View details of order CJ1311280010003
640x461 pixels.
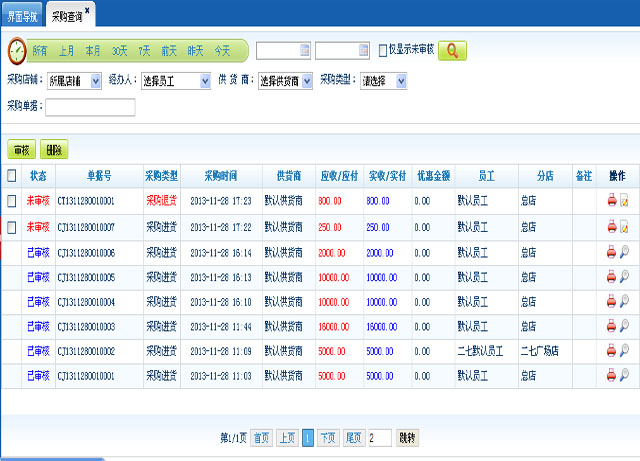(x=624, y=327)
